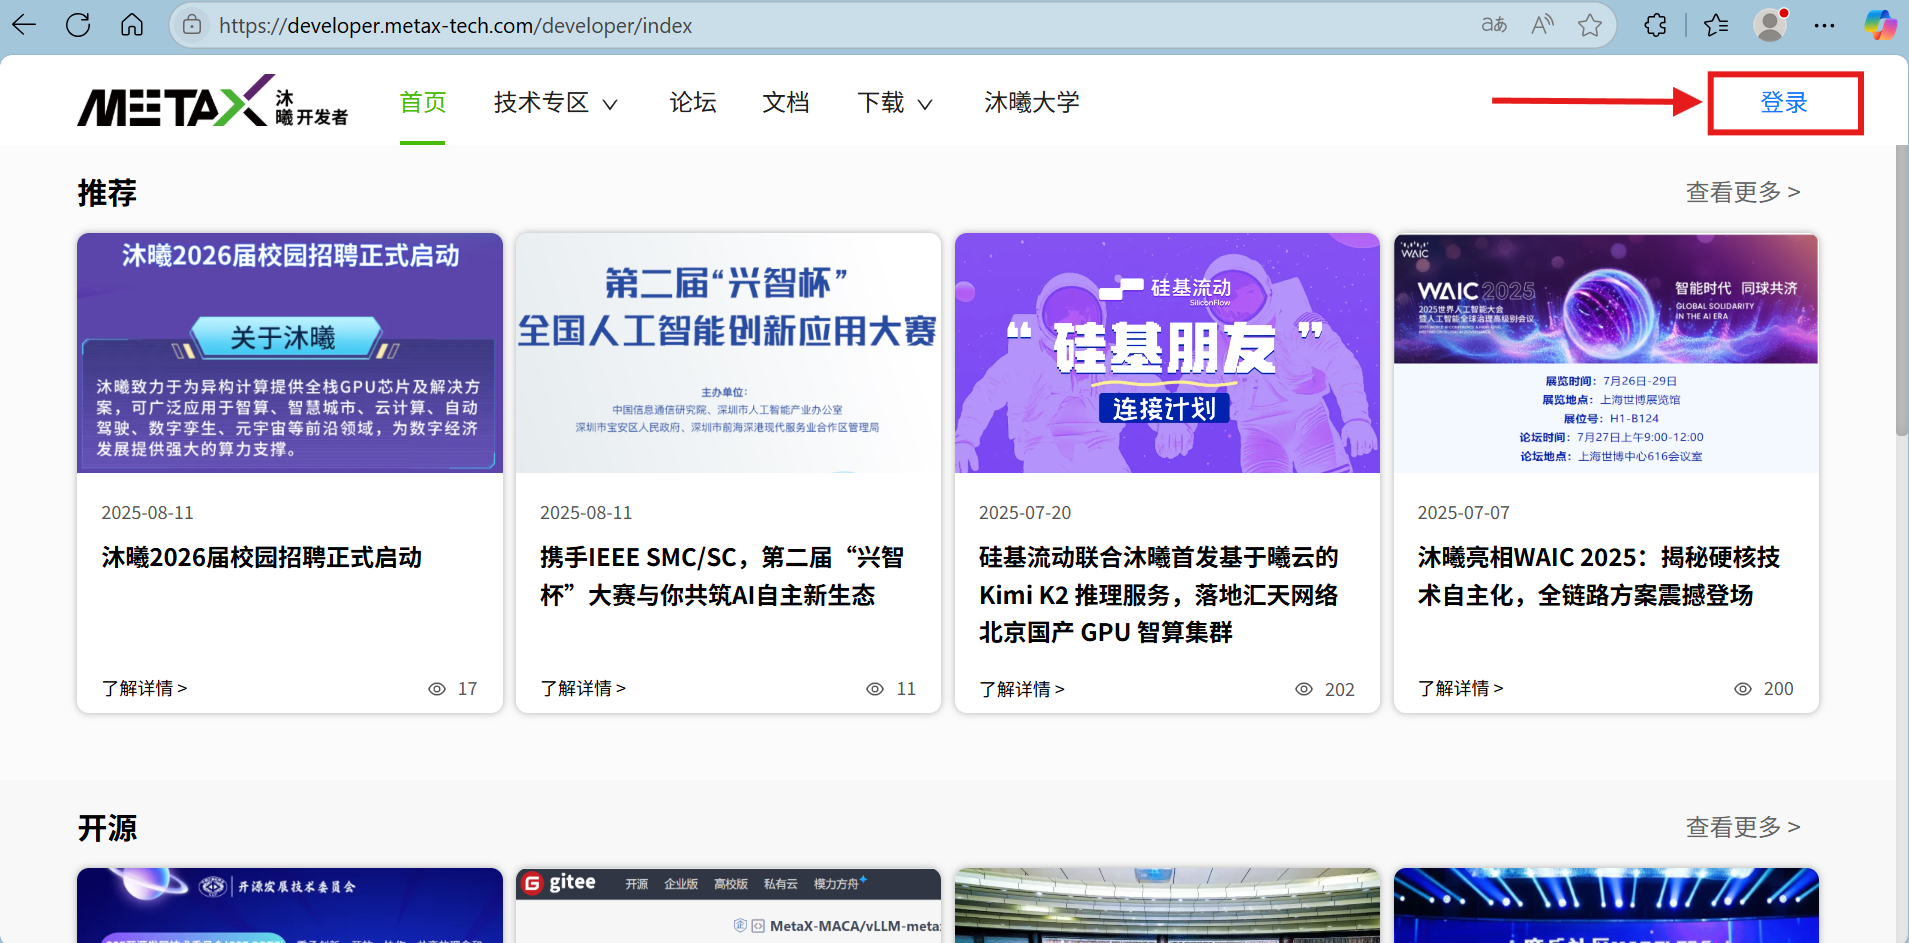
Task: Open the 硅基朋友 连接计划 banner image
Action: (x=1167, y=353)
